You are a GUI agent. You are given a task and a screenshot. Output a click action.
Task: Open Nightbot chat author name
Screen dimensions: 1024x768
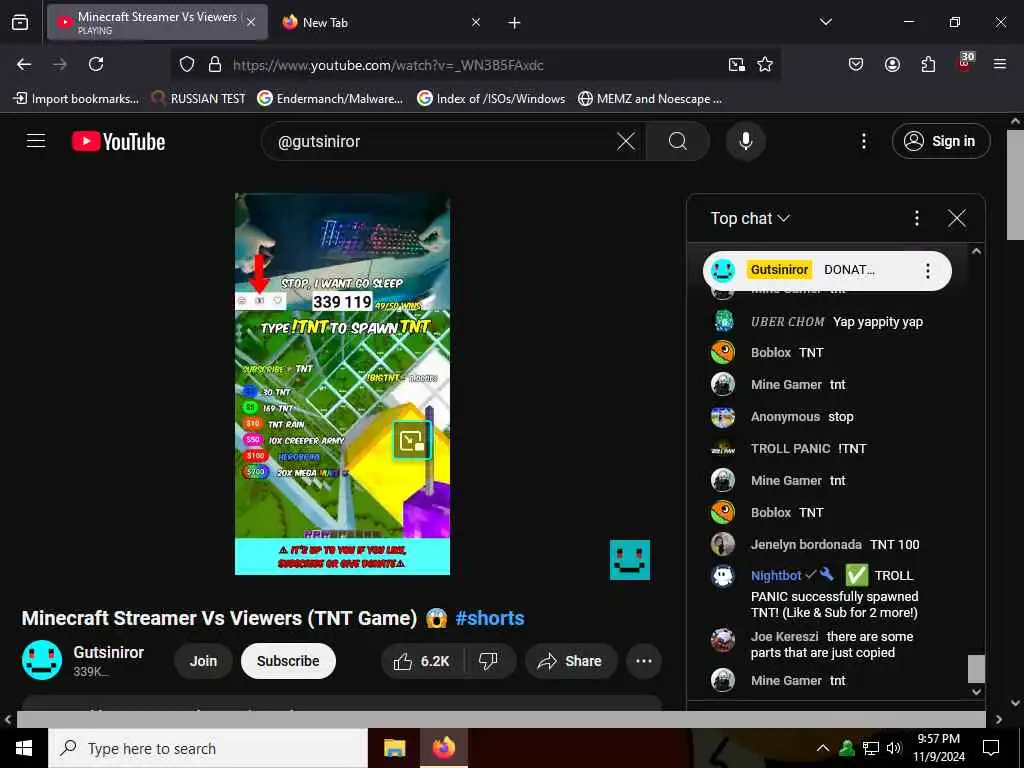click(776, 575)
